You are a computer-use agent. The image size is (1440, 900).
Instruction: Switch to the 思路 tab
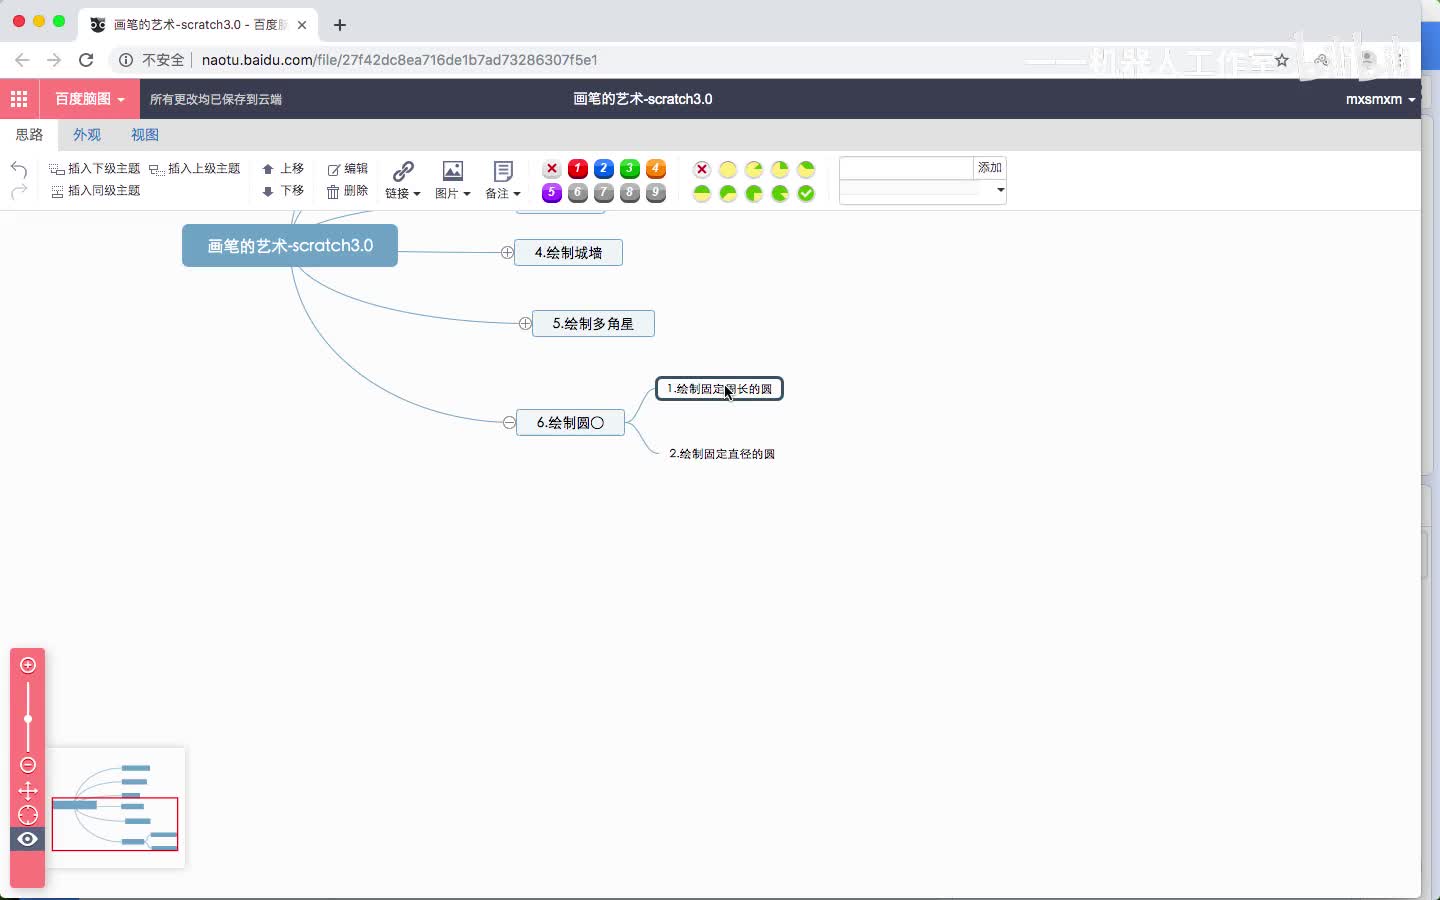pyautogui.click(x=29, y=134)
